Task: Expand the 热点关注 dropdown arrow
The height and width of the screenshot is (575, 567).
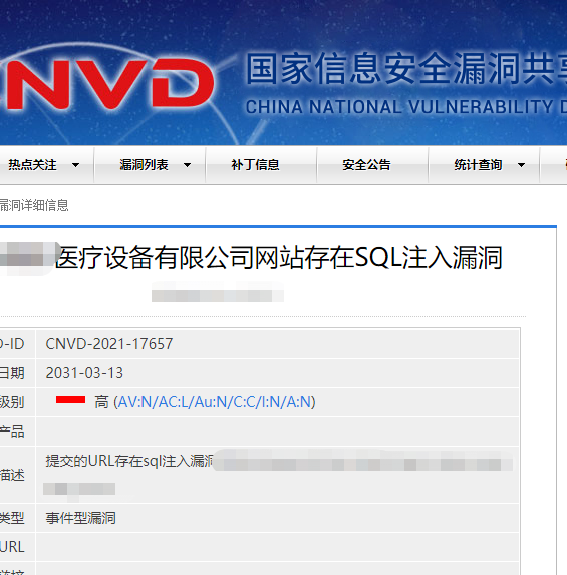Action: click(x=76, y=165)
